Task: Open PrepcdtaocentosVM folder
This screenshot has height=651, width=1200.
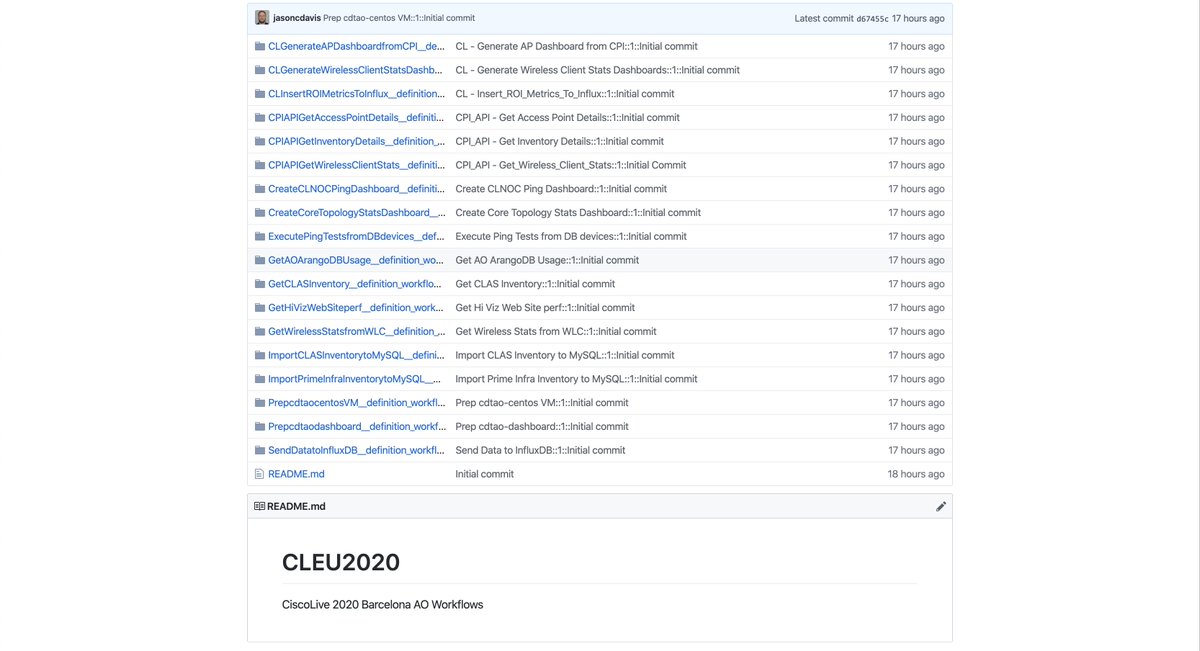Action: (x=356, y=402)
